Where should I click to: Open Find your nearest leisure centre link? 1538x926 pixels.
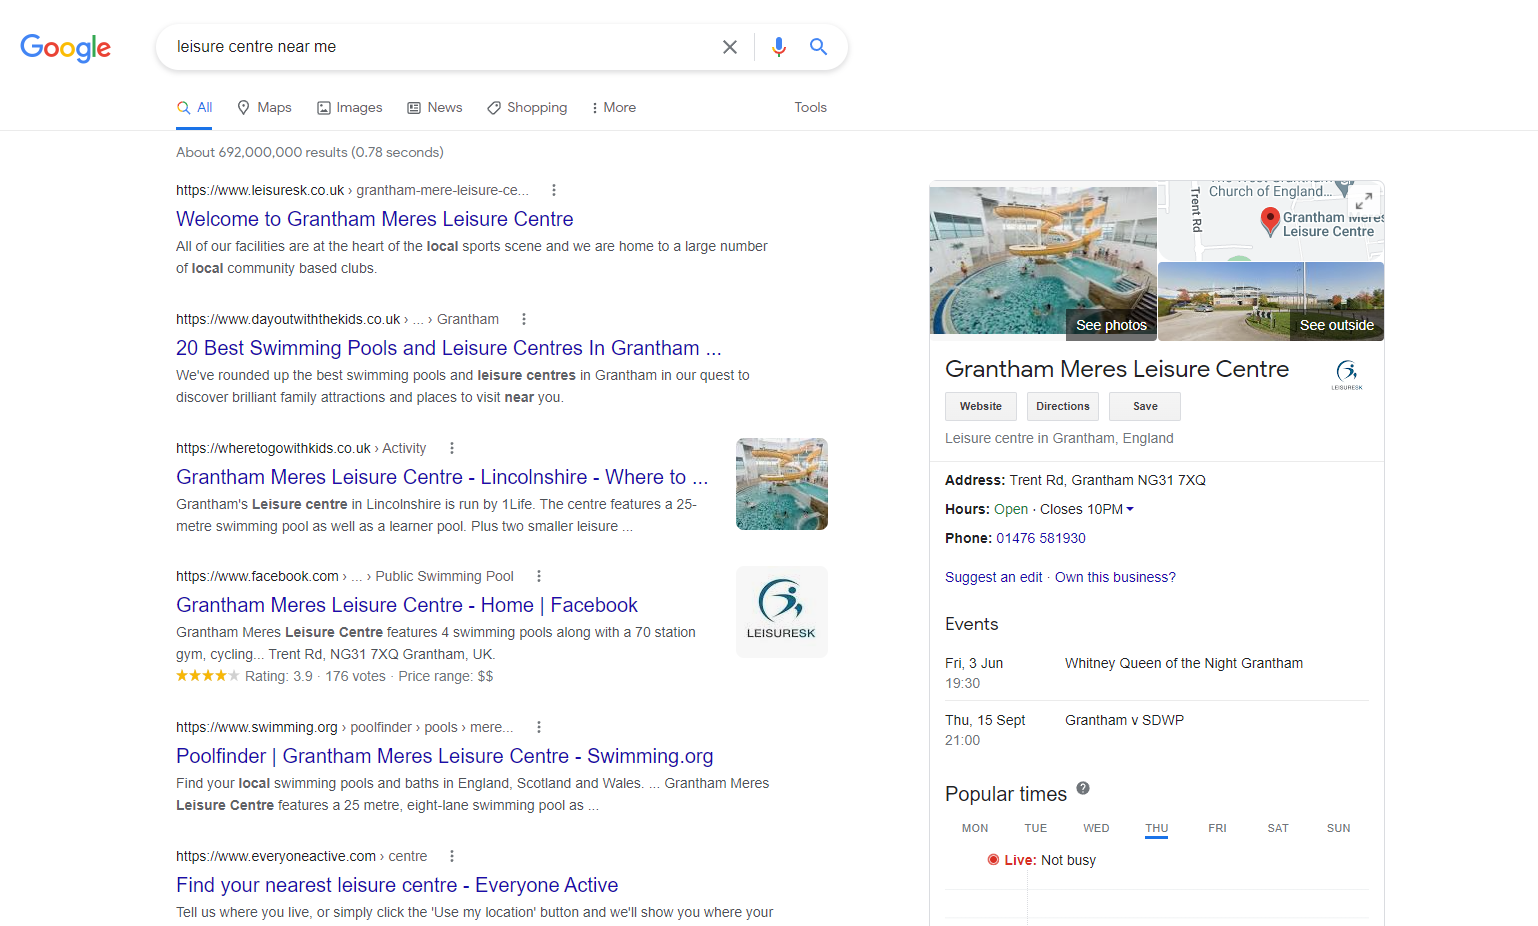click(397, 885)
